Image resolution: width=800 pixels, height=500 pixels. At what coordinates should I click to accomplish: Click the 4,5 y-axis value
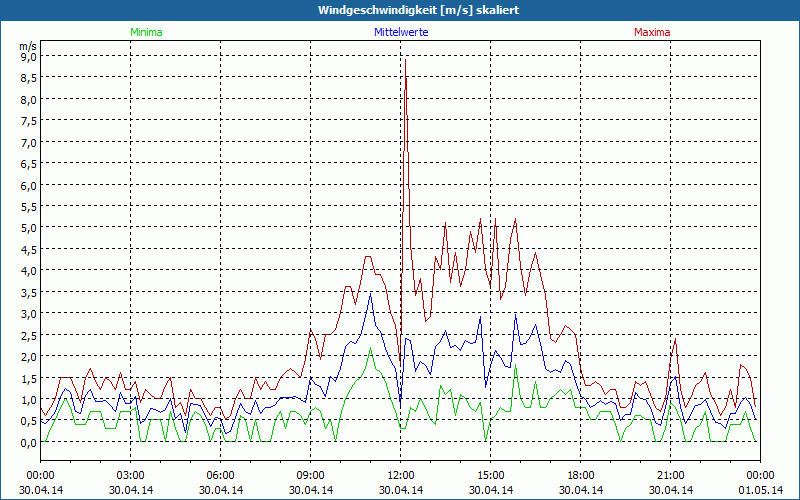point(29,249)
